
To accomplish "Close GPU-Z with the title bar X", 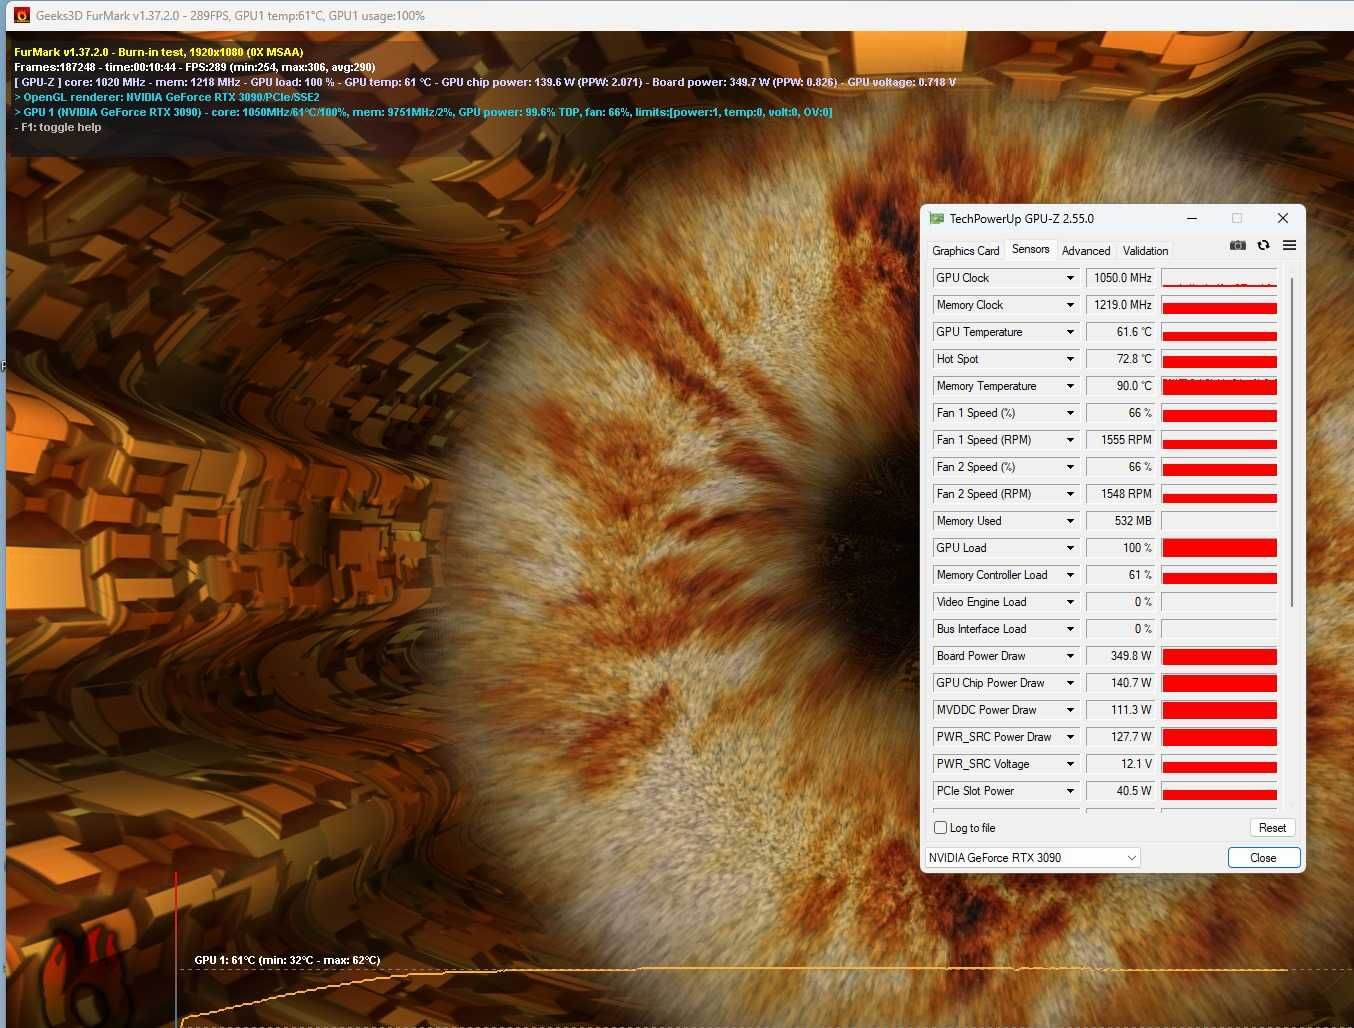I will (1282, 218).
